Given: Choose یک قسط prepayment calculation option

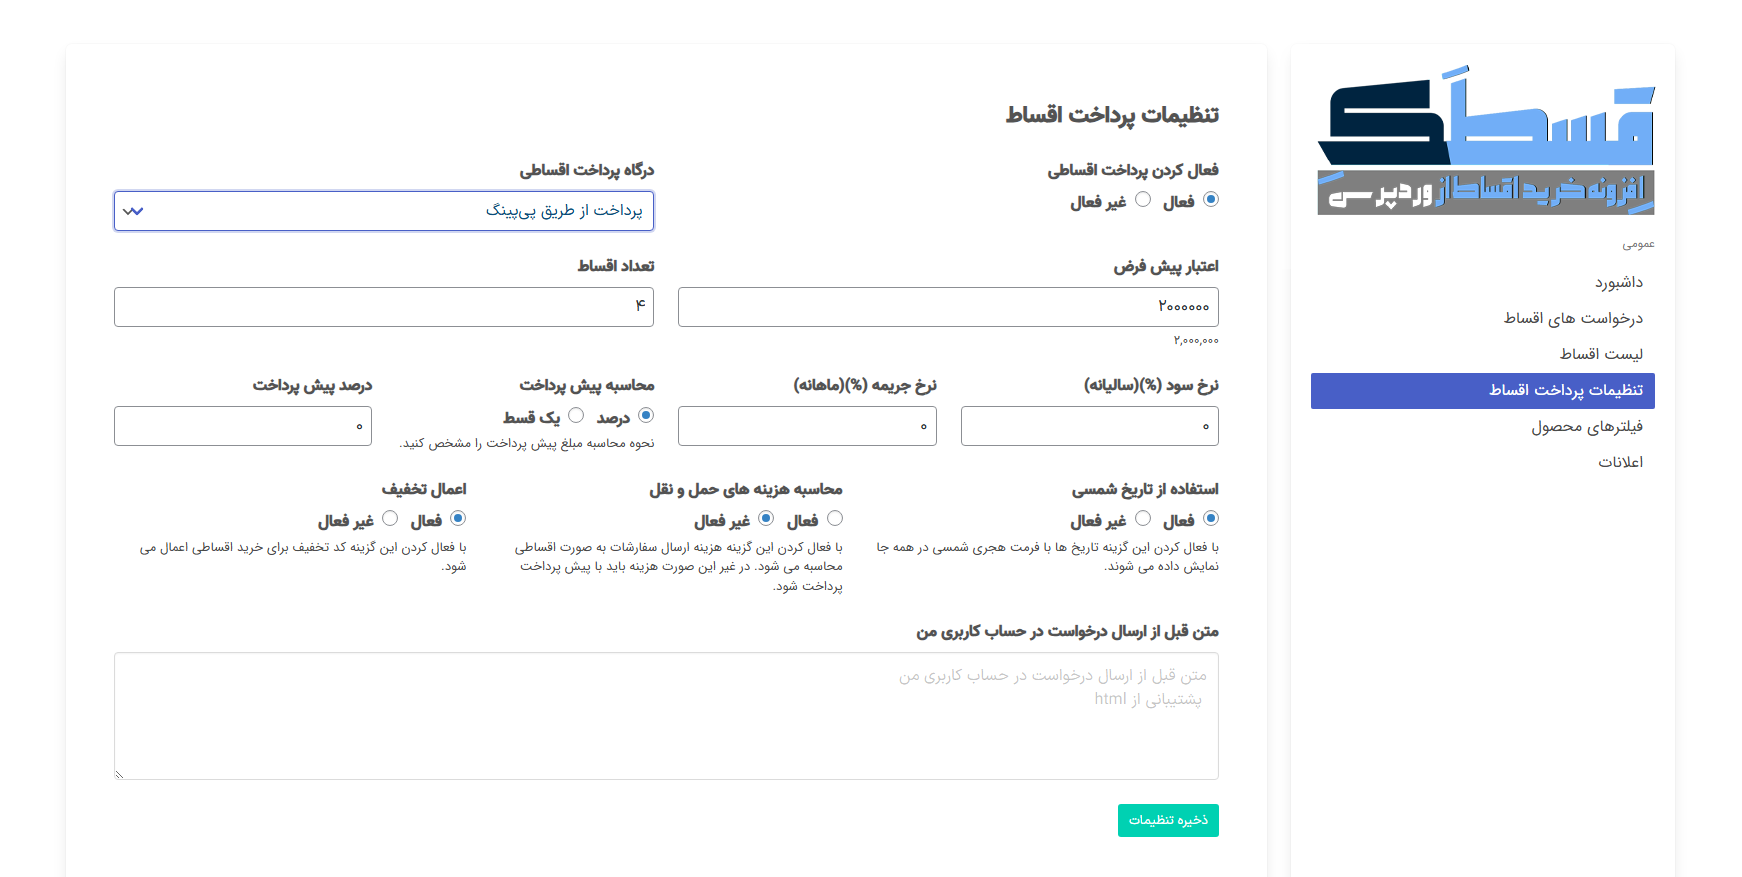Looking at the screenshot, I should point(576,415).
